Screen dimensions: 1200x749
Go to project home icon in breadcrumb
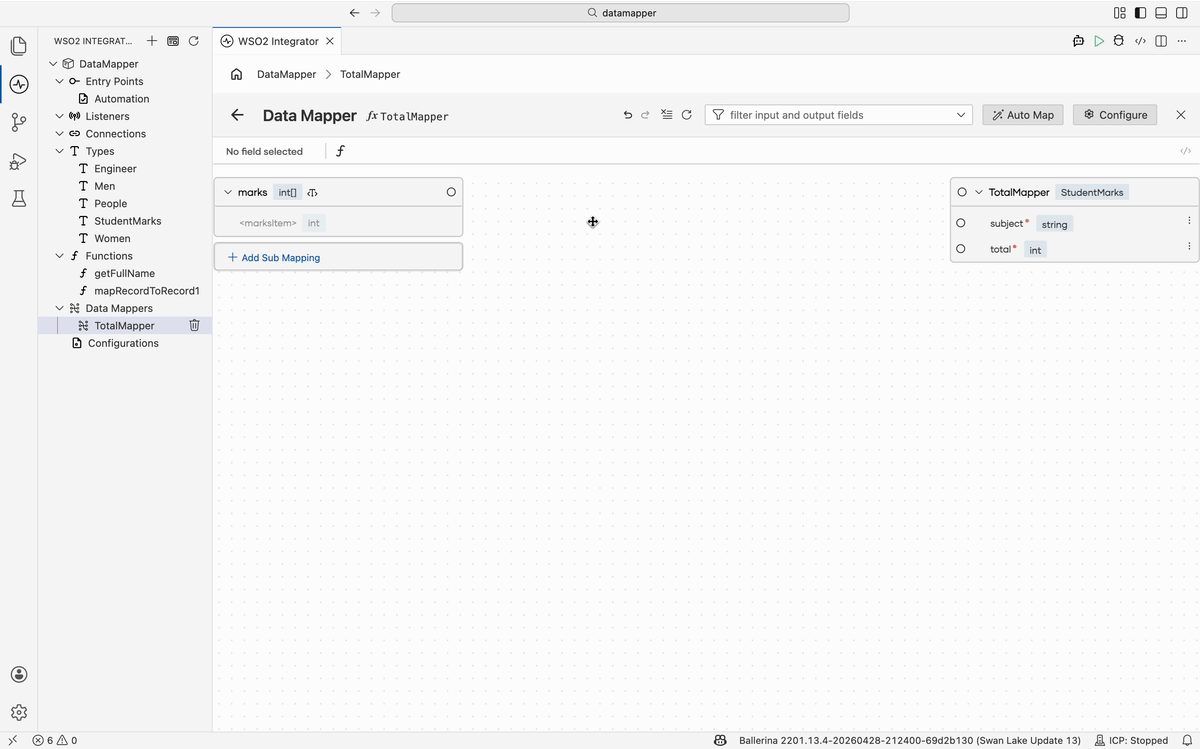pos(237,74)
